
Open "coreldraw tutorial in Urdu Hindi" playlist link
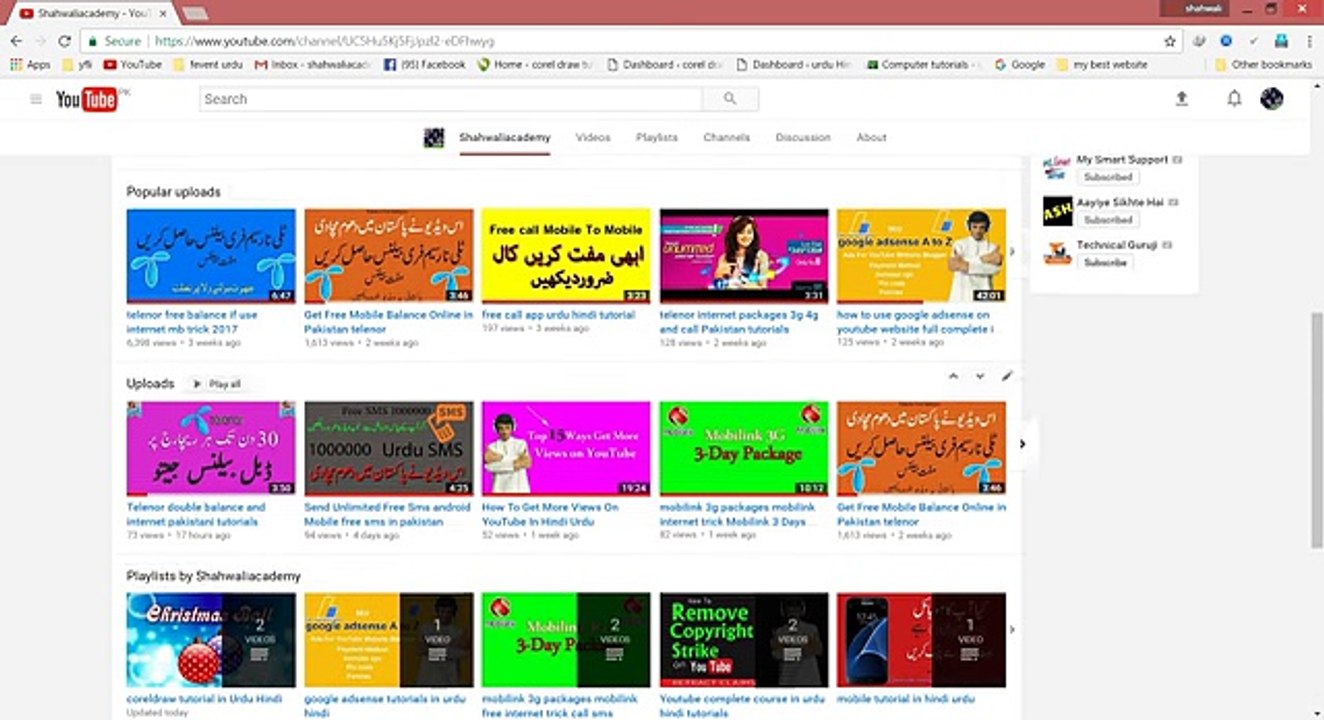click(x=204, y=699)
